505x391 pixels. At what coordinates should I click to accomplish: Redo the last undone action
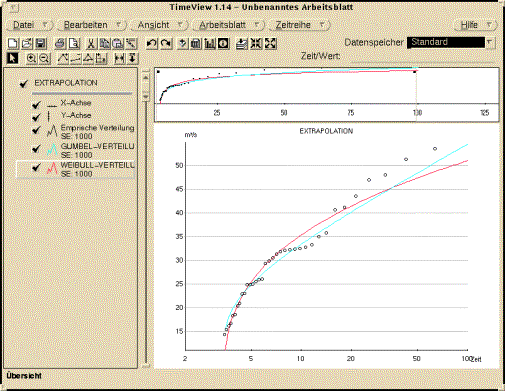pyautogui.click(x=166, y=44)
